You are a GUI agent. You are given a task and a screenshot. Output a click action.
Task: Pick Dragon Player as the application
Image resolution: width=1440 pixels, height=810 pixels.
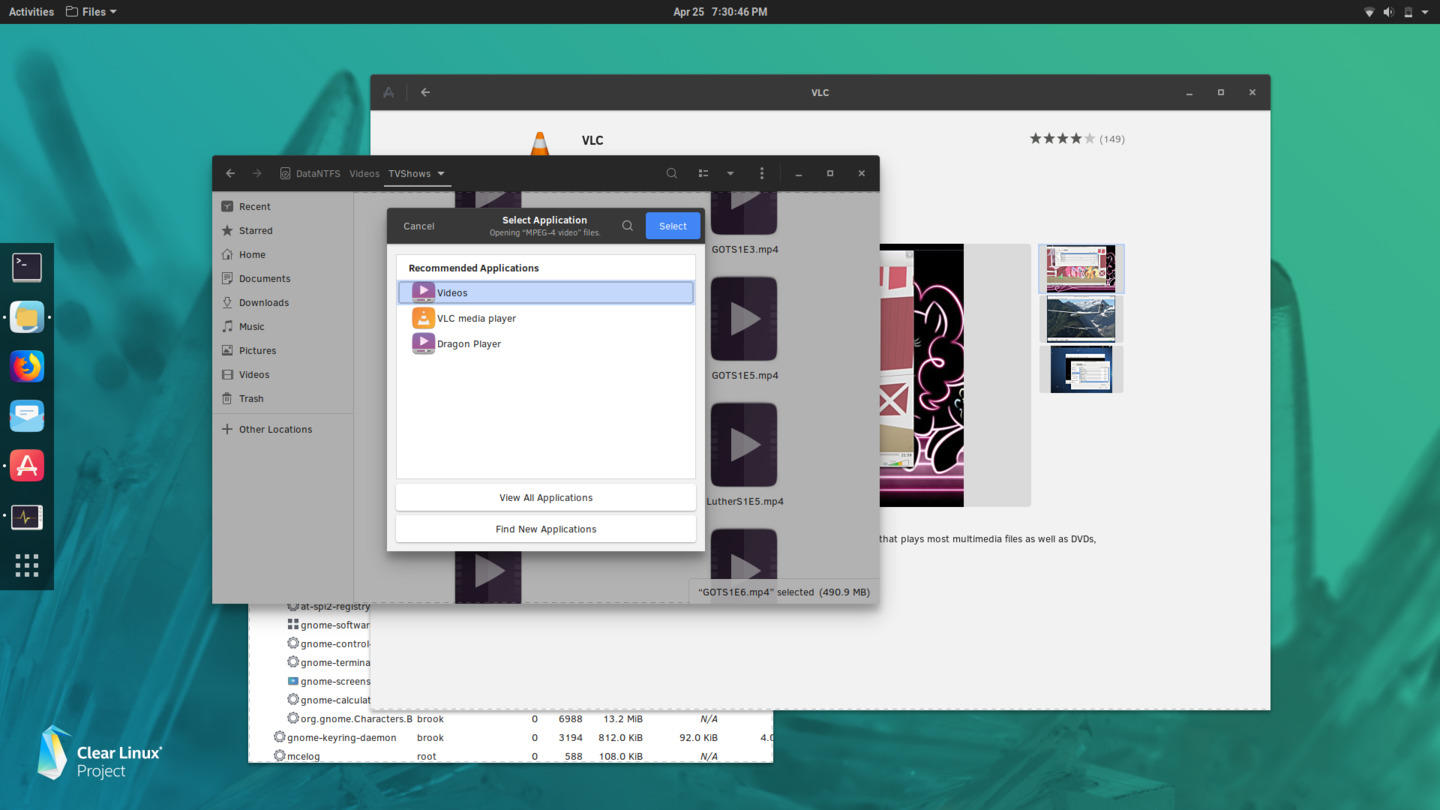[546, 343]
